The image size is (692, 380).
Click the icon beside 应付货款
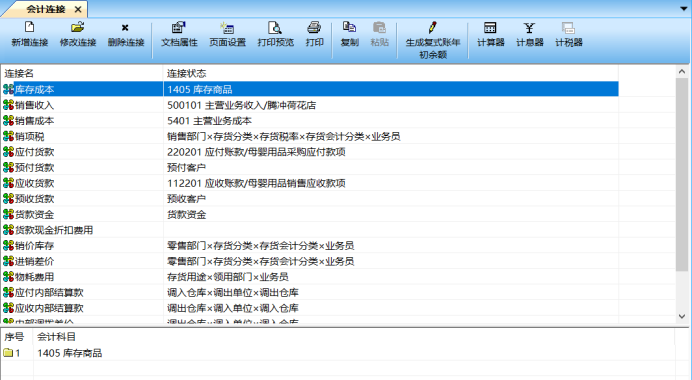pos(8,152)
